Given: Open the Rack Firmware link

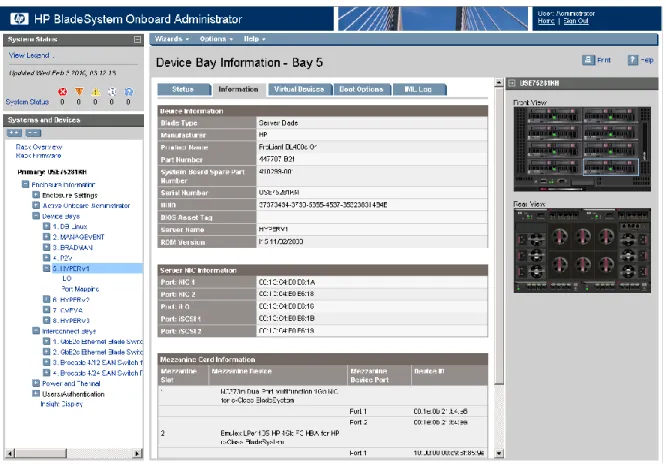Looking at the screenshot, I should tap(38, 156).
